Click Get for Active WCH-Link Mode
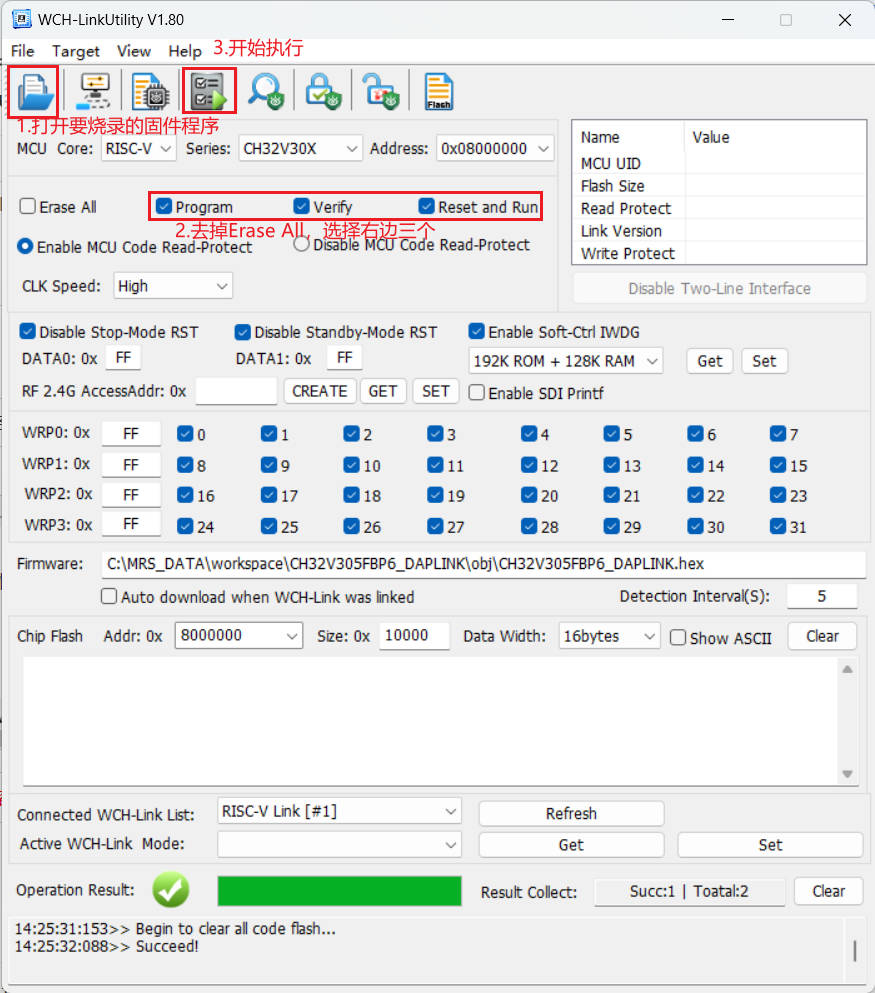 tap(571, 845)
